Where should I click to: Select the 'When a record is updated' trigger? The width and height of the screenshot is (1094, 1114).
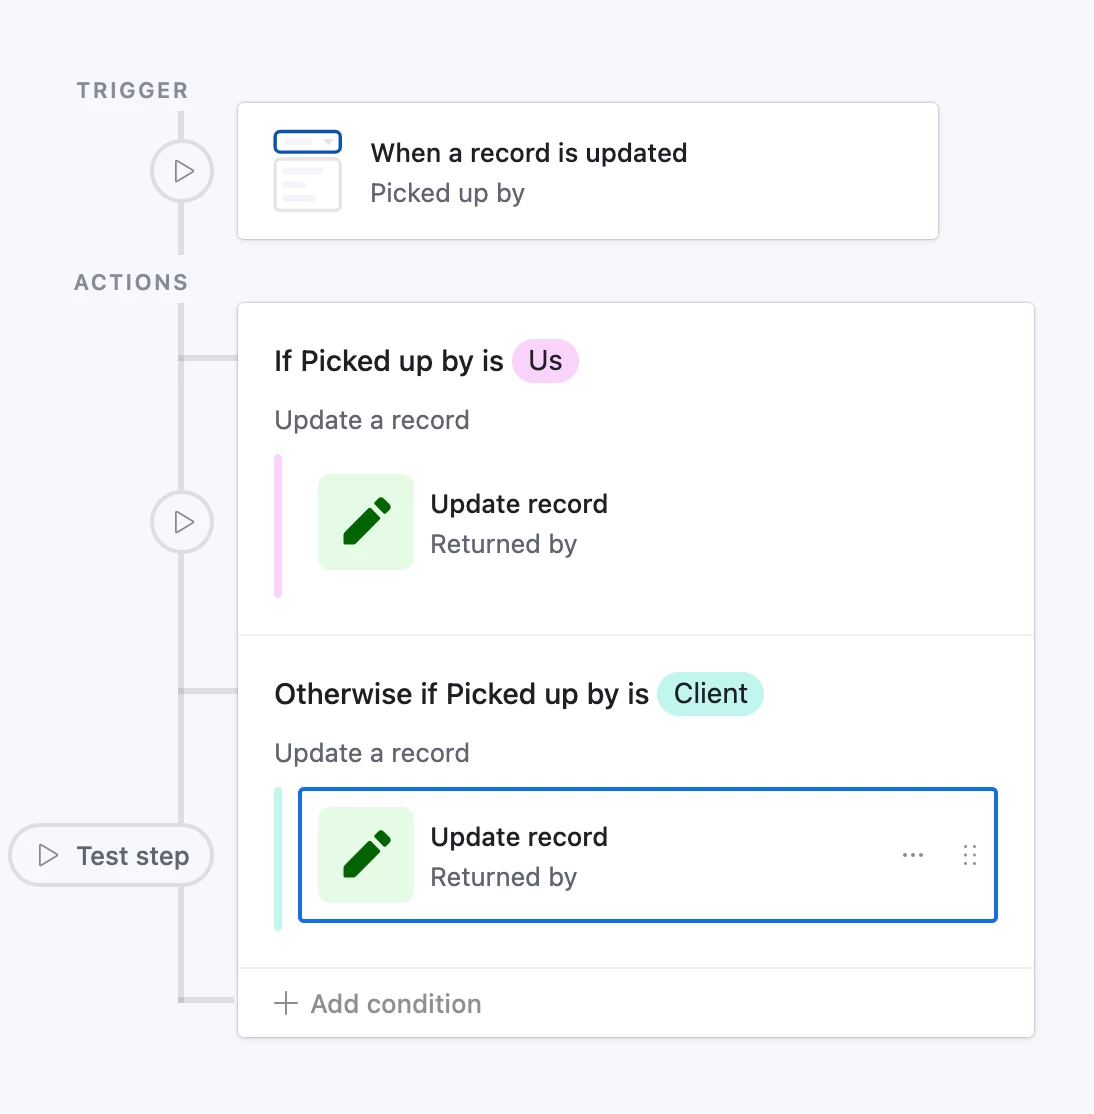(587, 171)
